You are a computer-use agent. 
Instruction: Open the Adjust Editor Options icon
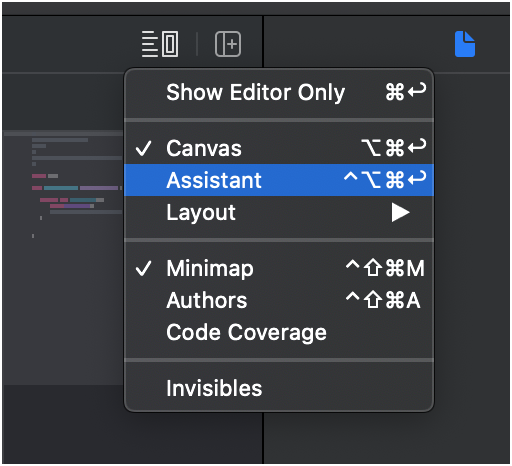(x=160, y=44)
